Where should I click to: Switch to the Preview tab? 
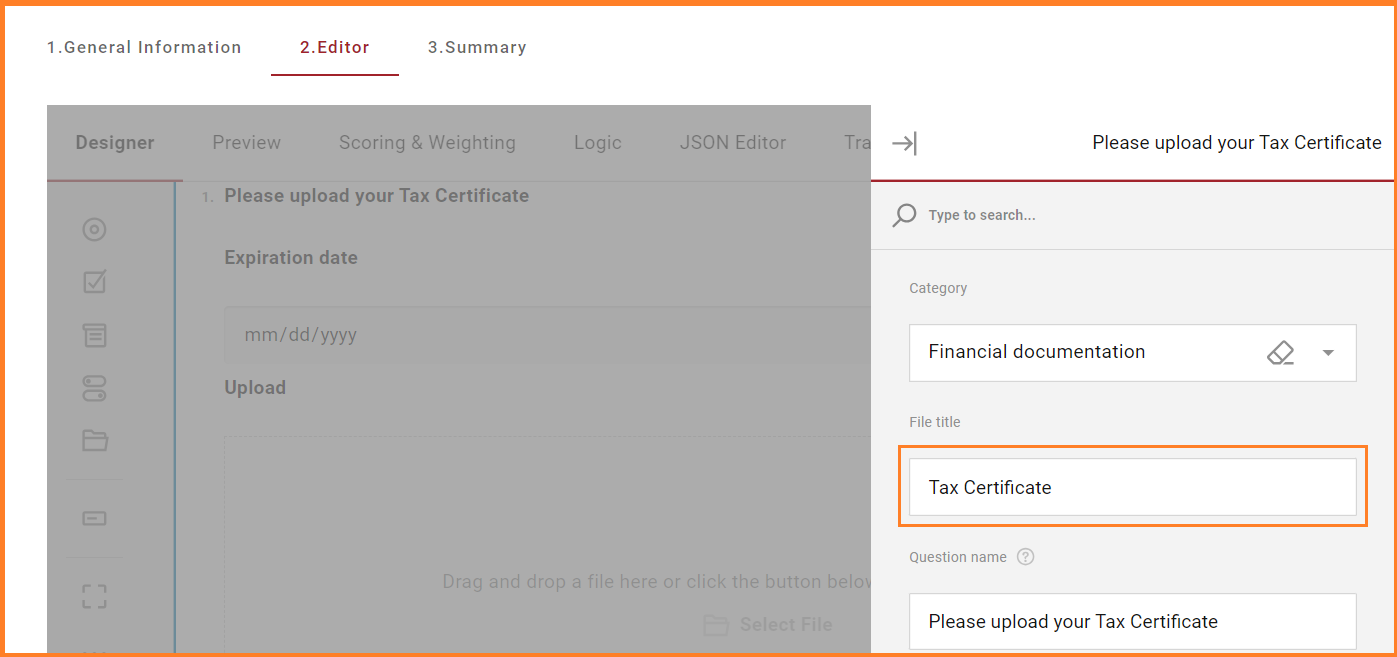[246, 143]
